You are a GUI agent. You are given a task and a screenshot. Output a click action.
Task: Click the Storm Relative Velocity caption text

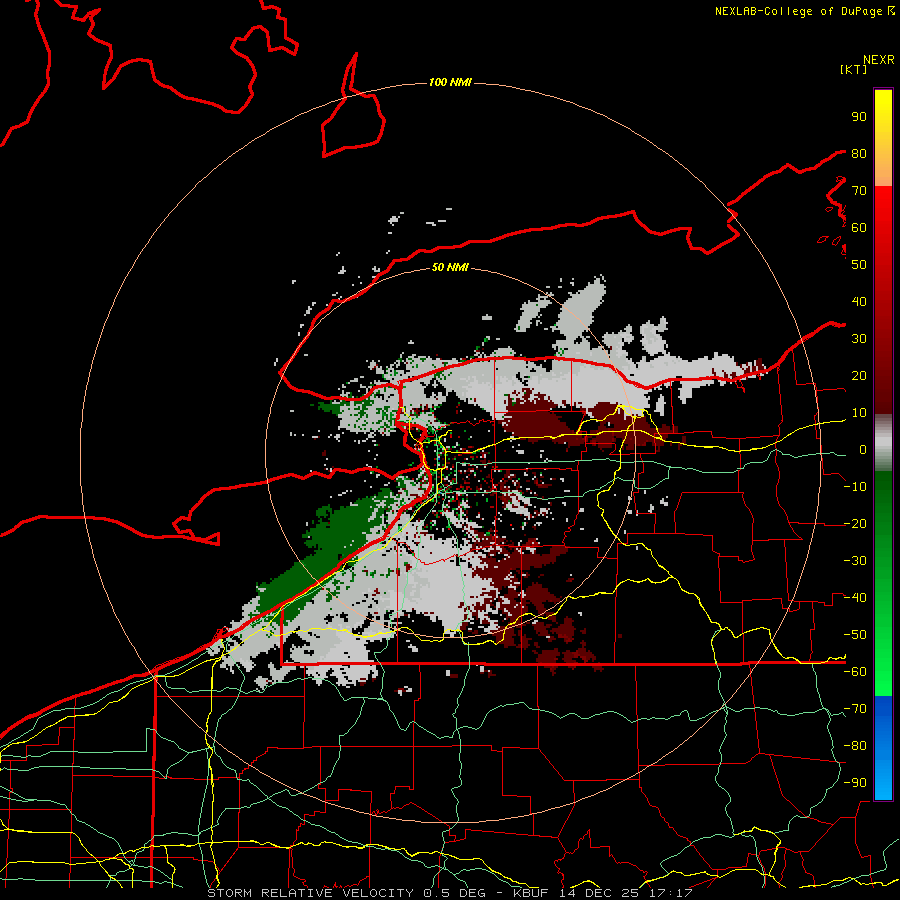450,893
